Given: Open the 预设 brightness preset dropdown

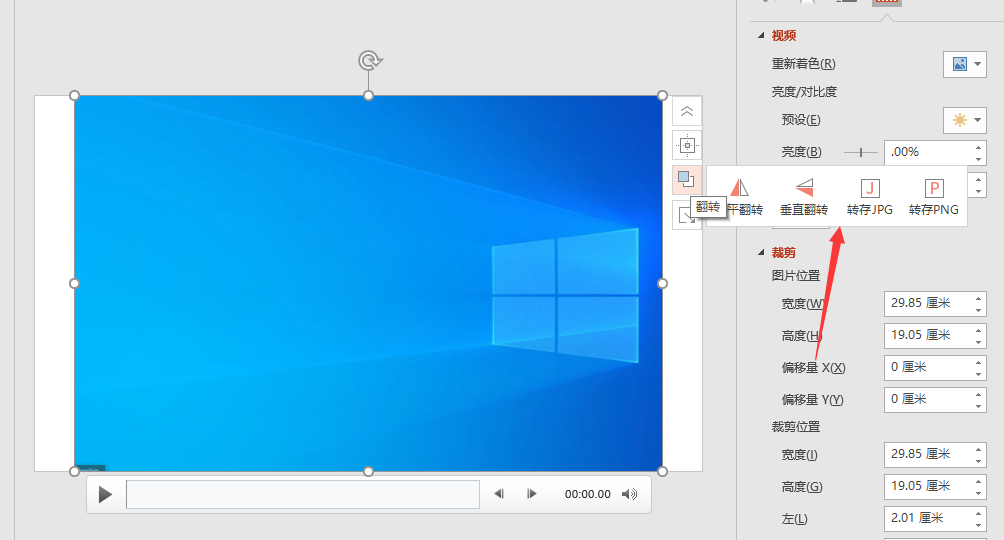Looking at the screenshot, I should [965, 120].
